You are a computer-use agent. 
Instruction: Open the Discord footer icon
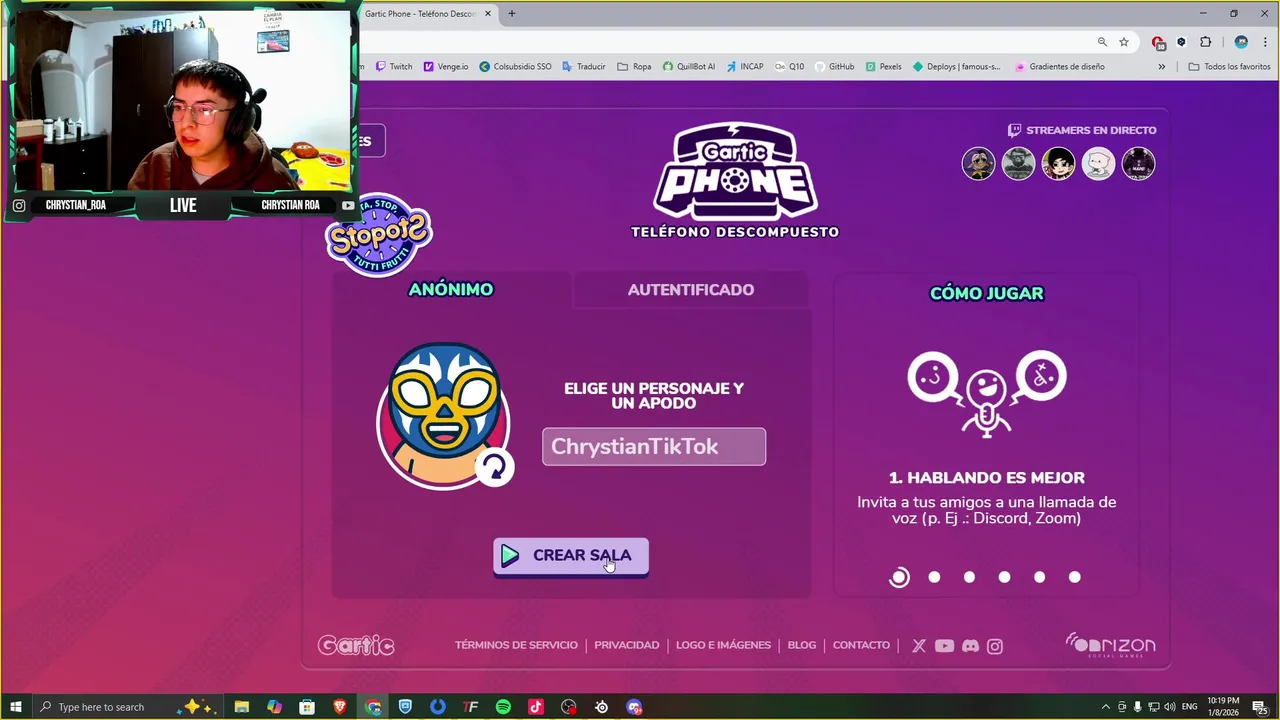click(970, 646)
